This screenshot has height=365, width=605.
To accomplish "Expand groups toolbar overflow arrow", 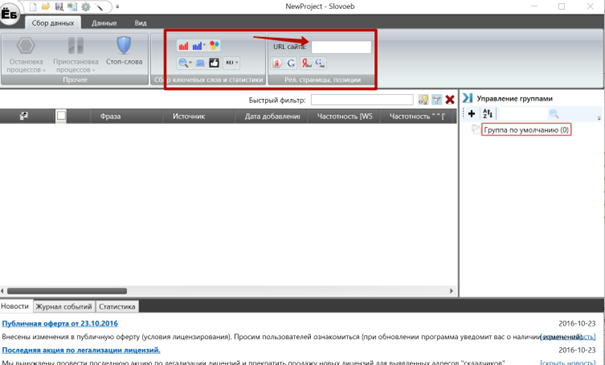I will (x=599, y=118).
